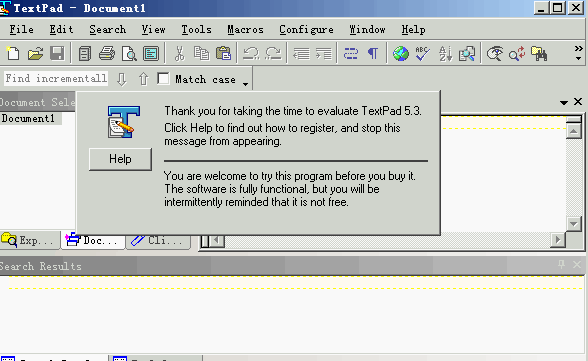Select the Cut scissors icon
588x361 pixels.
coord(180,54)
